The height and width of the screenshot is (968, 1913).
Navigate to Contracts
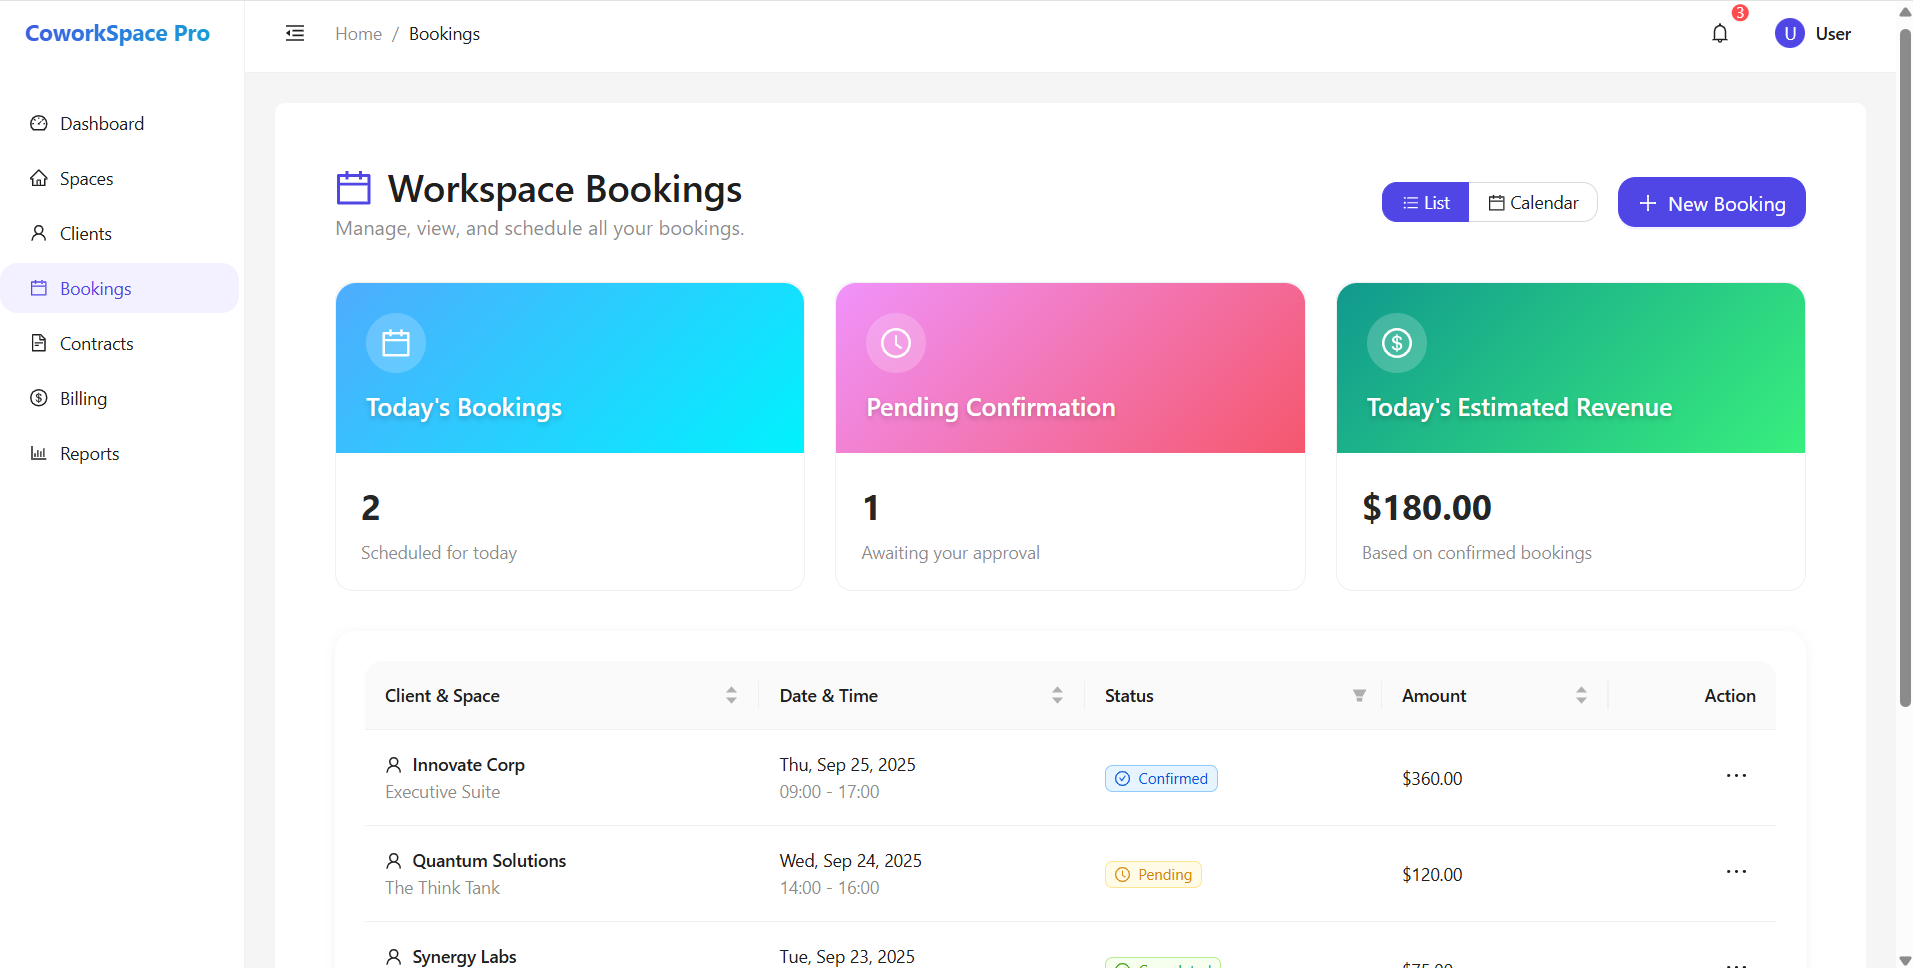click(120, 344)
